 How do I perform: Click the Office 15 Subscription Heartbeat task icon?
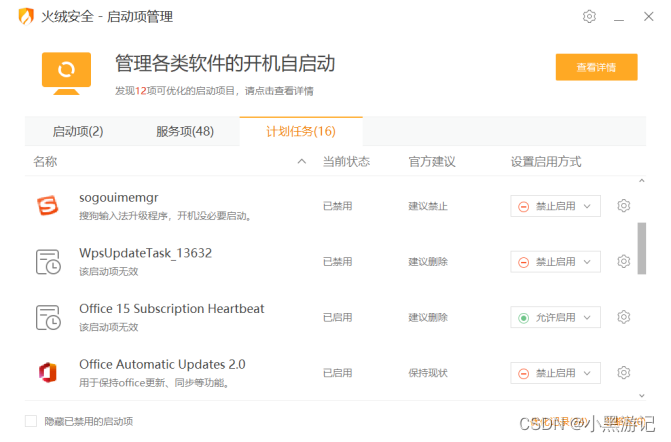click(x=48, y=317)
